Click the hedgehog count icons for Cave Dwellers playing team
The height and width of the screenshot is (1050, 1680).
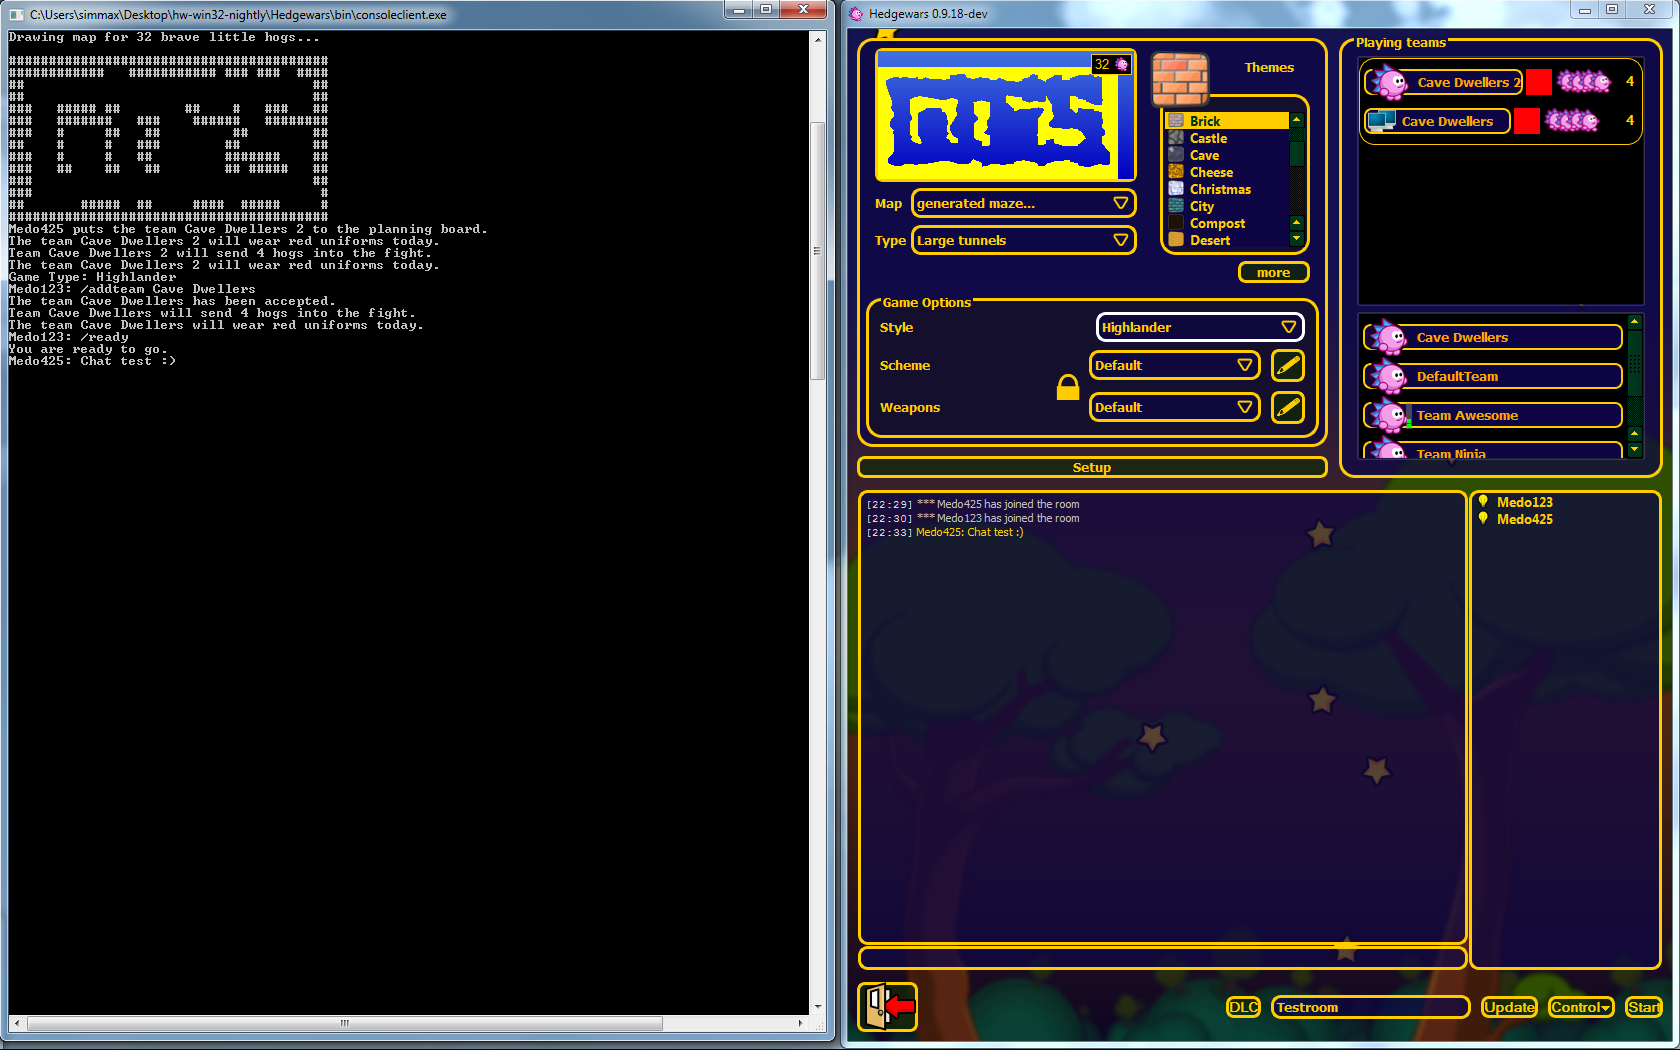[x=1572, y=121]
